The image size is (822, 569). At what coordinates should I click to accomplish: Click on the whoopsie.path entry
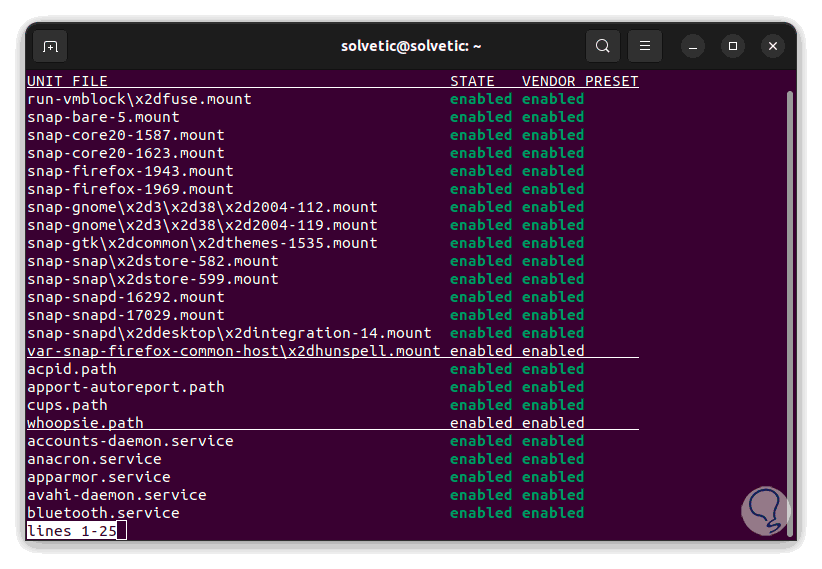click(x=85, y=423)
